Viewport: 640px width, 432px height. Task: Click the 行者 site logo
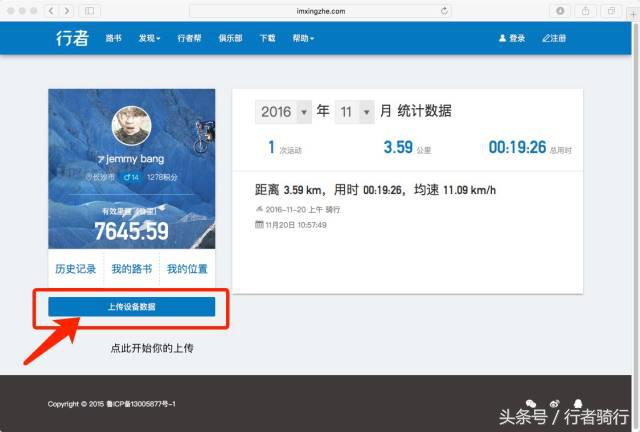[72, 38]
